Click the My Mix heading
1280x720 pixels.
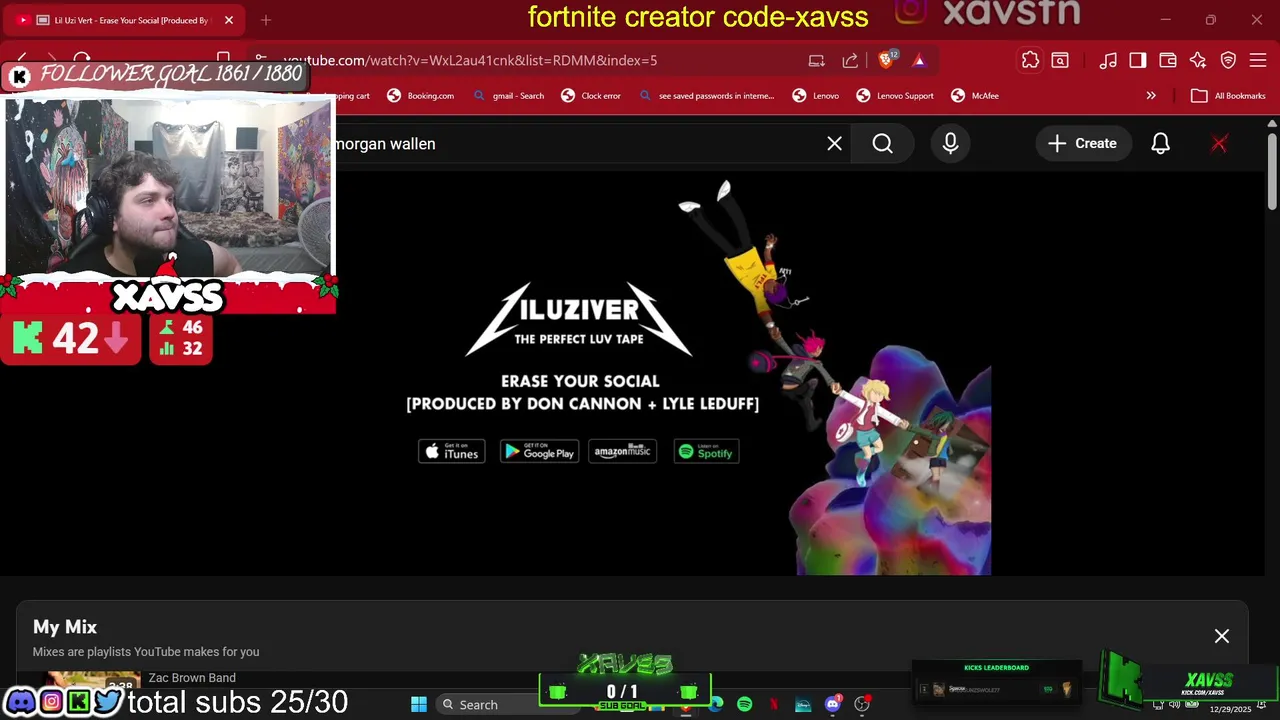point(65,627)
